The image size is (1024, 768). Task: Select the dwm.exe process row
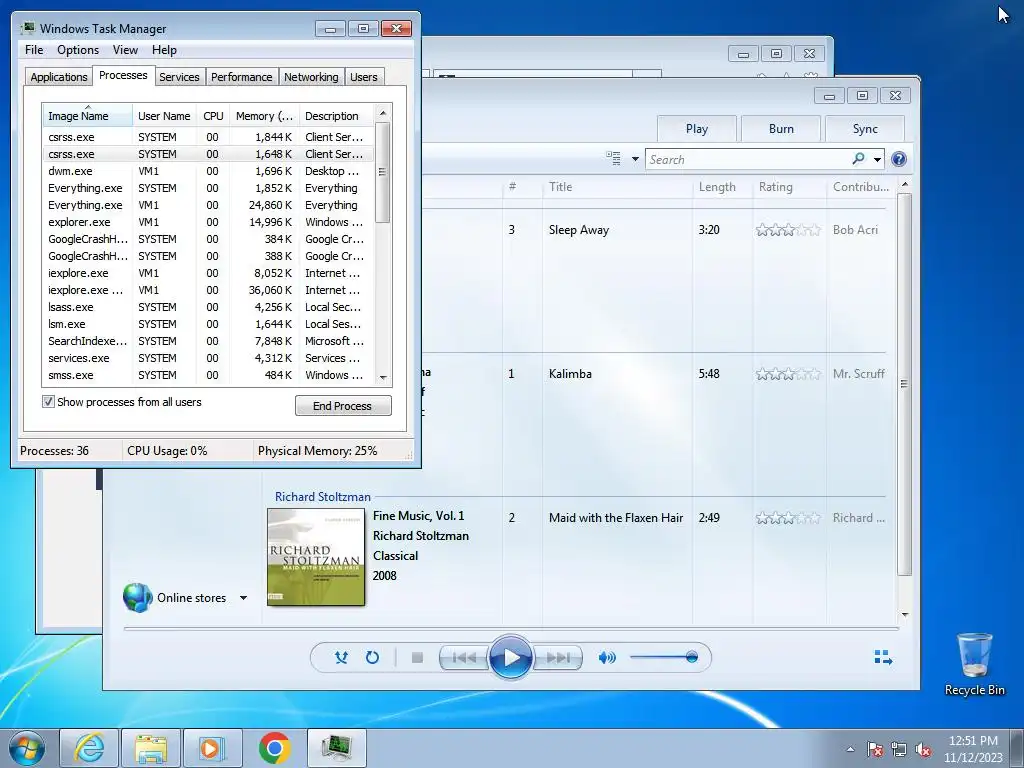(x=208, y=171)
